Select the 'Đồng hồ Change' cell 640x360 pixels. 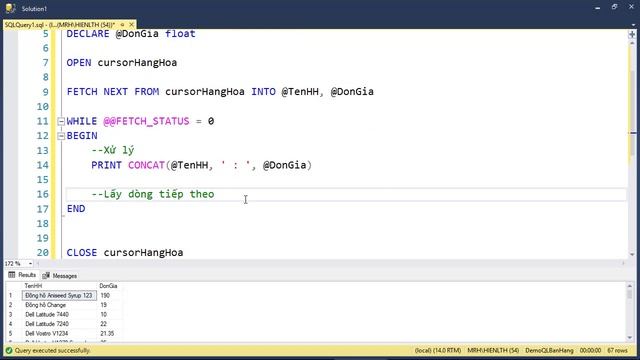pos(59,305)
